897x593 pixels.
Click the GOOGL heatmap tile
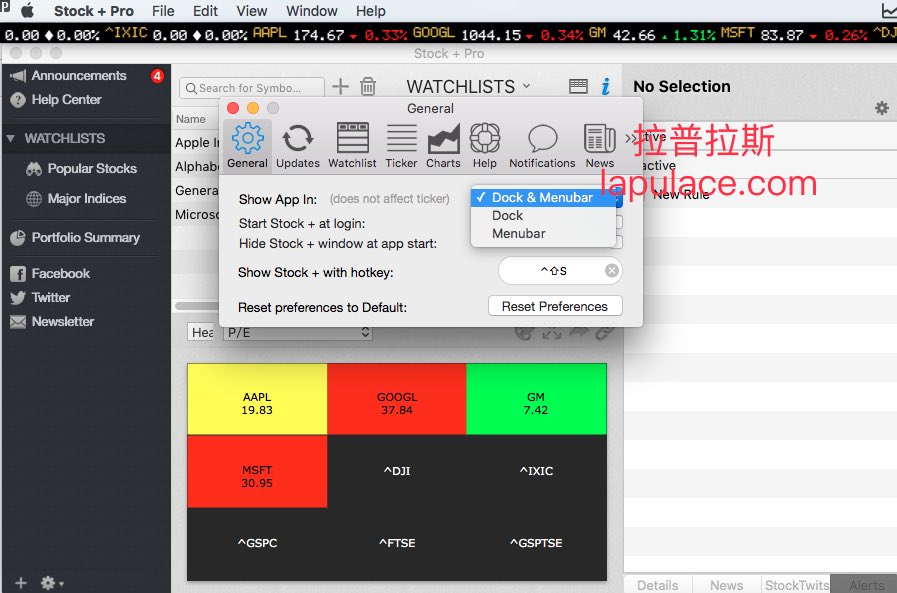396,399
